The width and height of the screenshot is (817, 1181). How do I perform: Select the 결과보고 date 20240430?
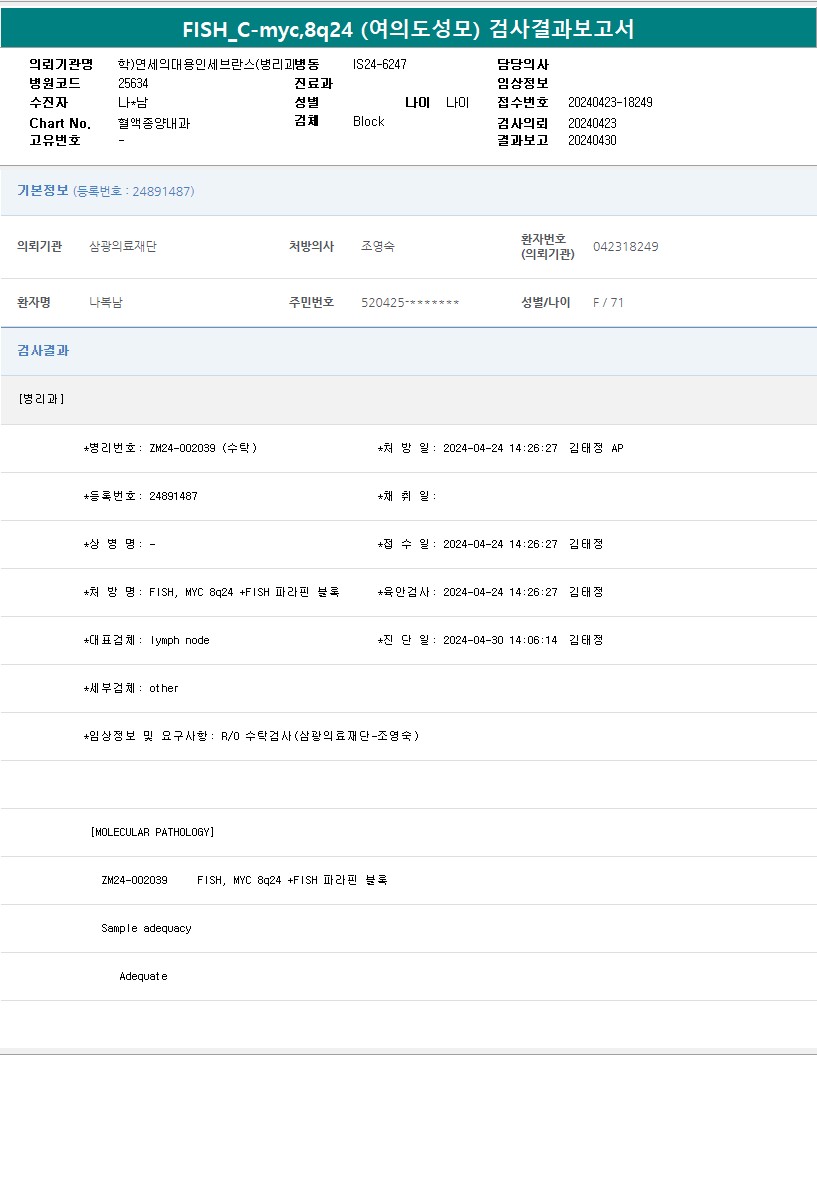[592, 141]
